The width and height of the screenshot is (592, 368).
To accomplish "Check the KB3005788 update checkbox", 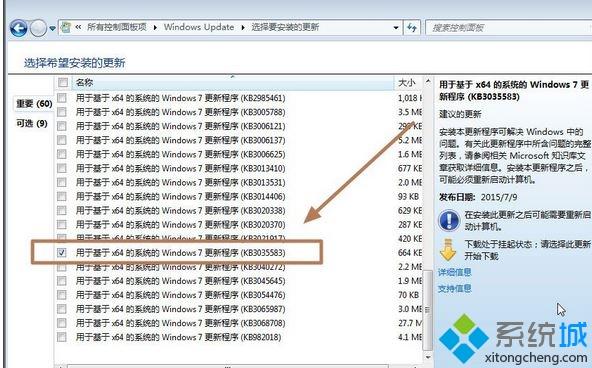I will pos(62,112).
